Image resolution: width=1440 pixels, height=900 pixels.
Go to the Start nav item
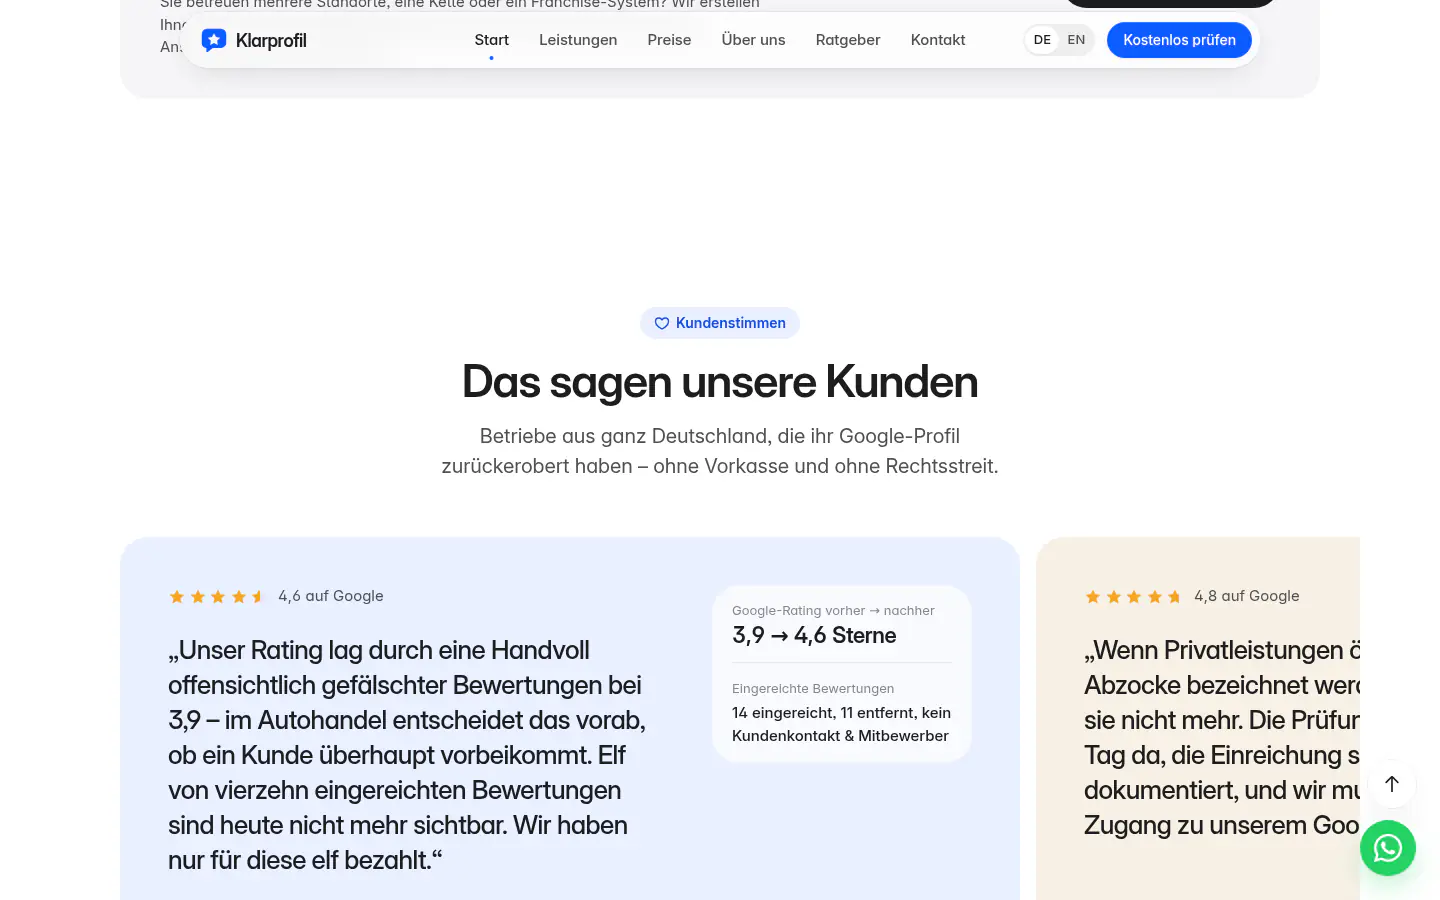492,40
